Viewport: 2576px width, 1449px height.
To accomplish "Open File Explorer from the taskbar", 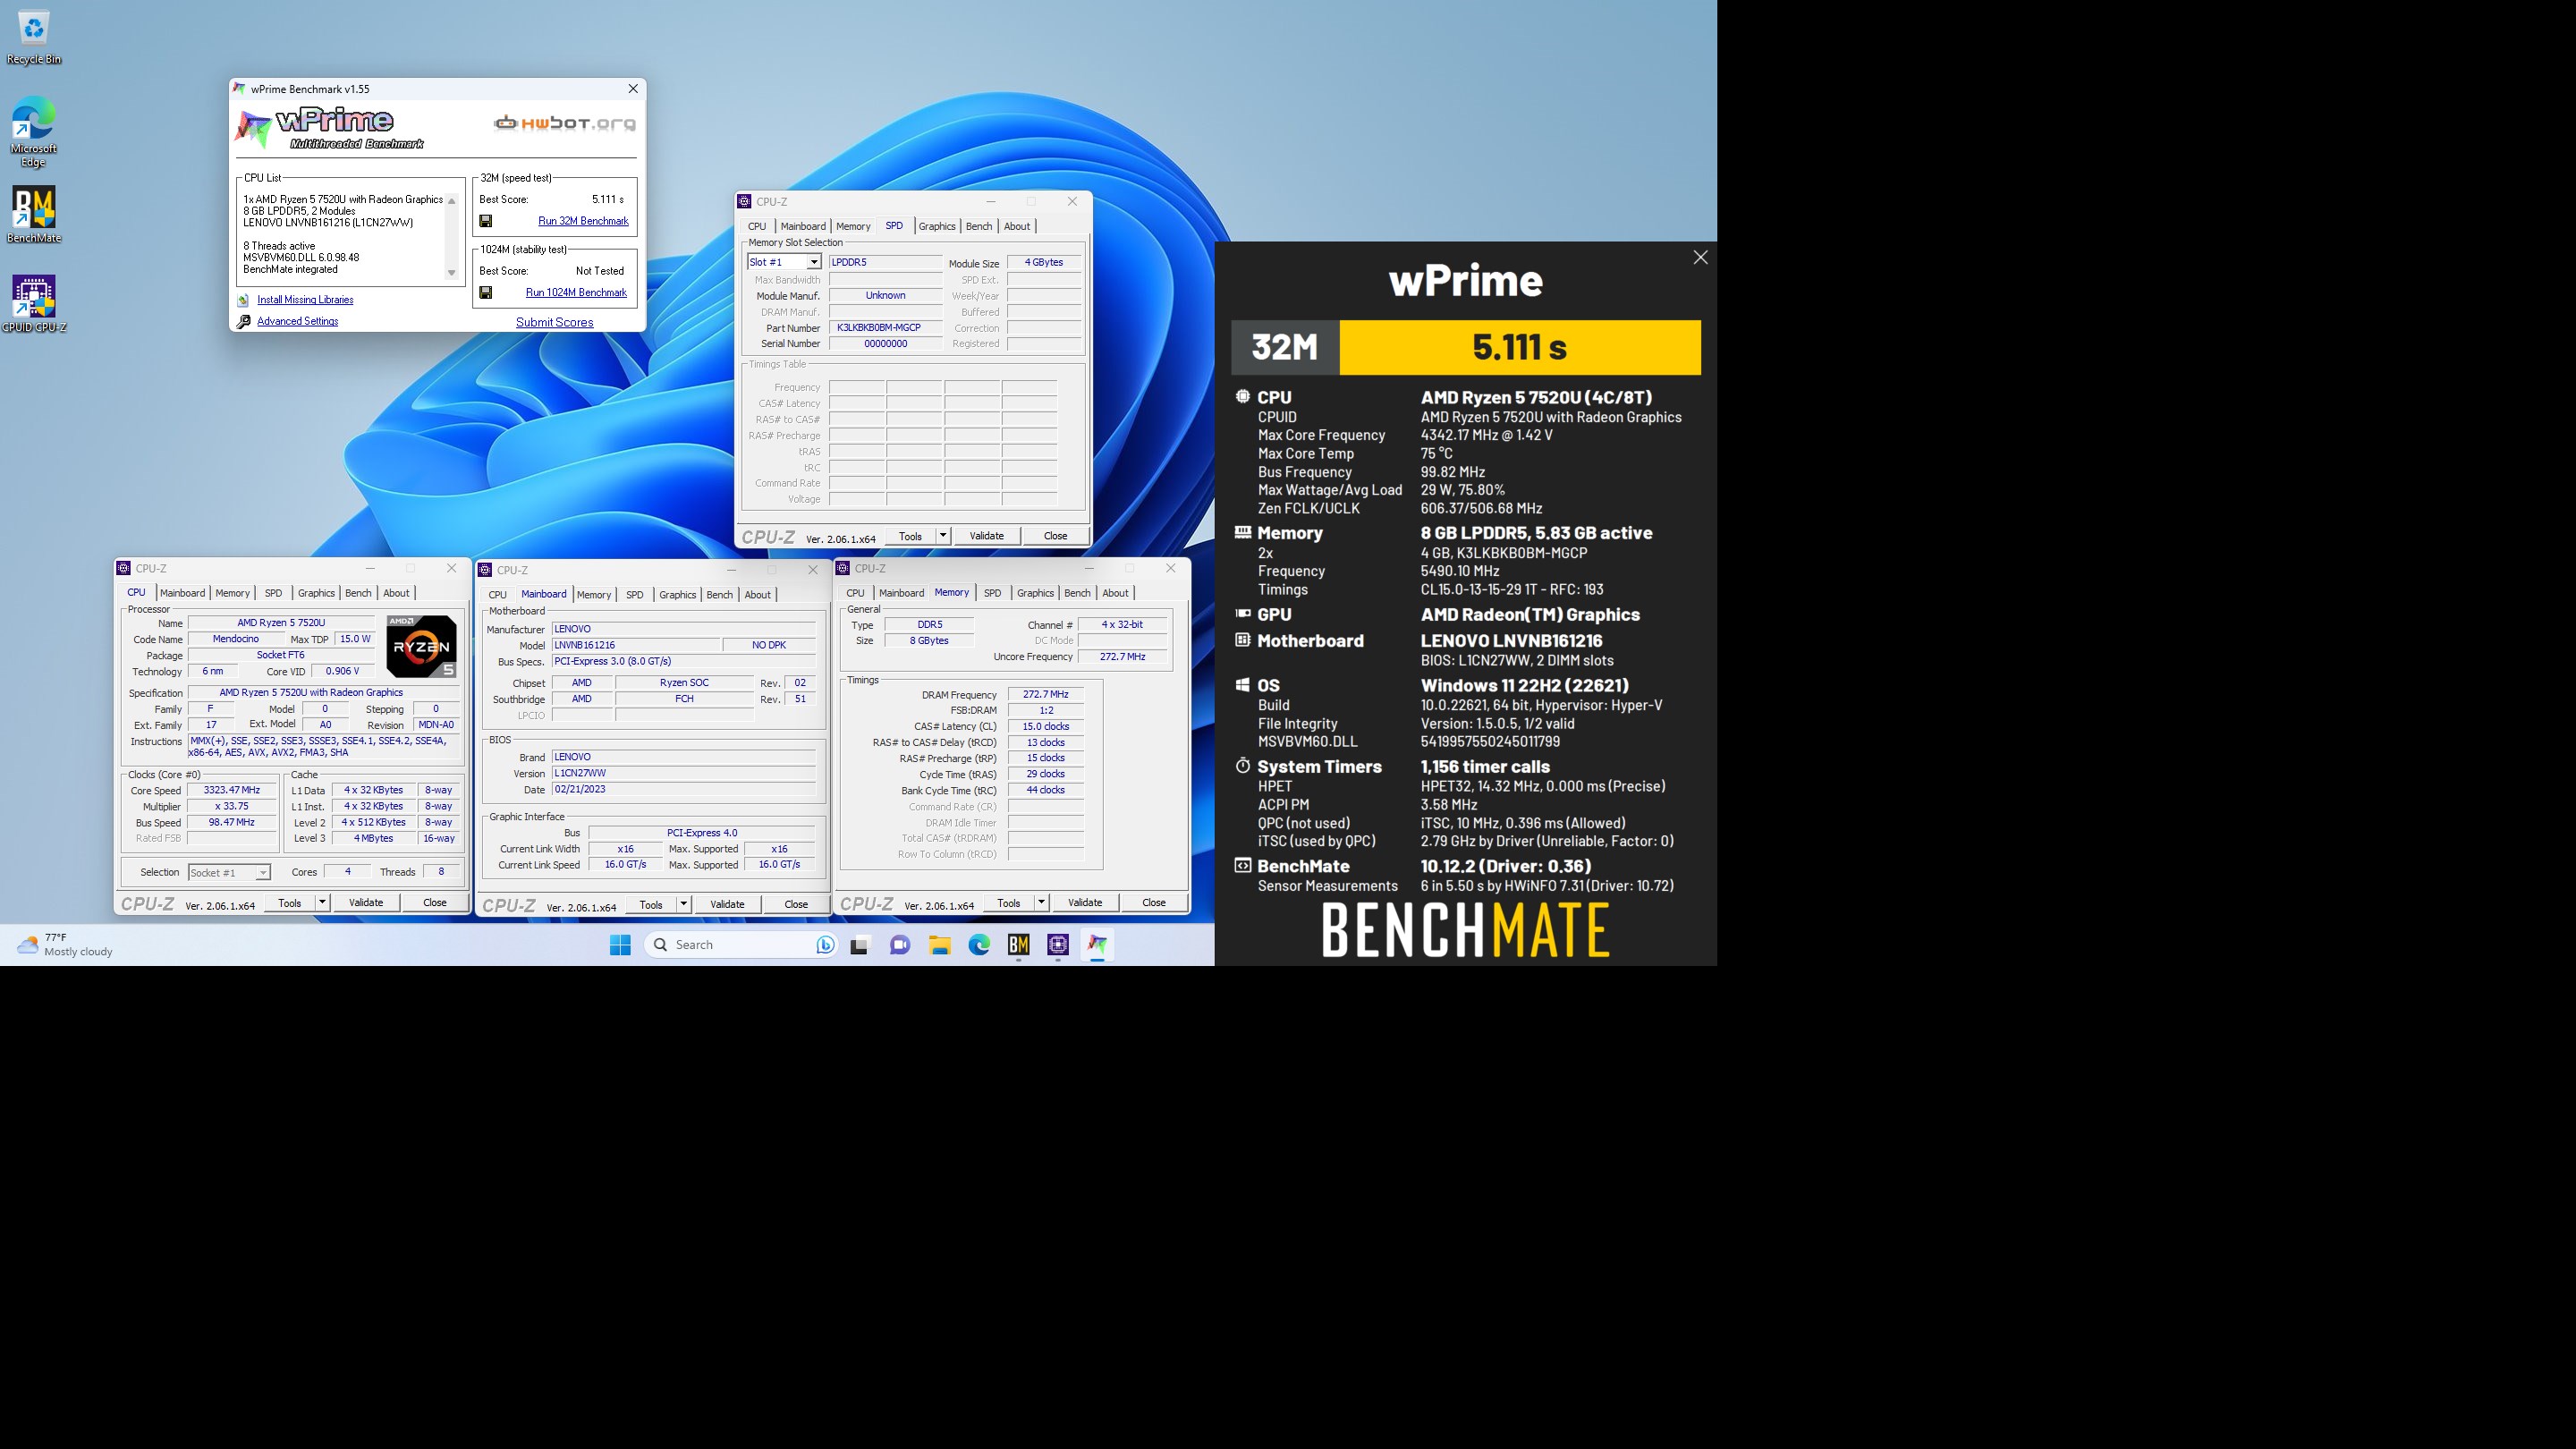I will (x=940, y=945).
